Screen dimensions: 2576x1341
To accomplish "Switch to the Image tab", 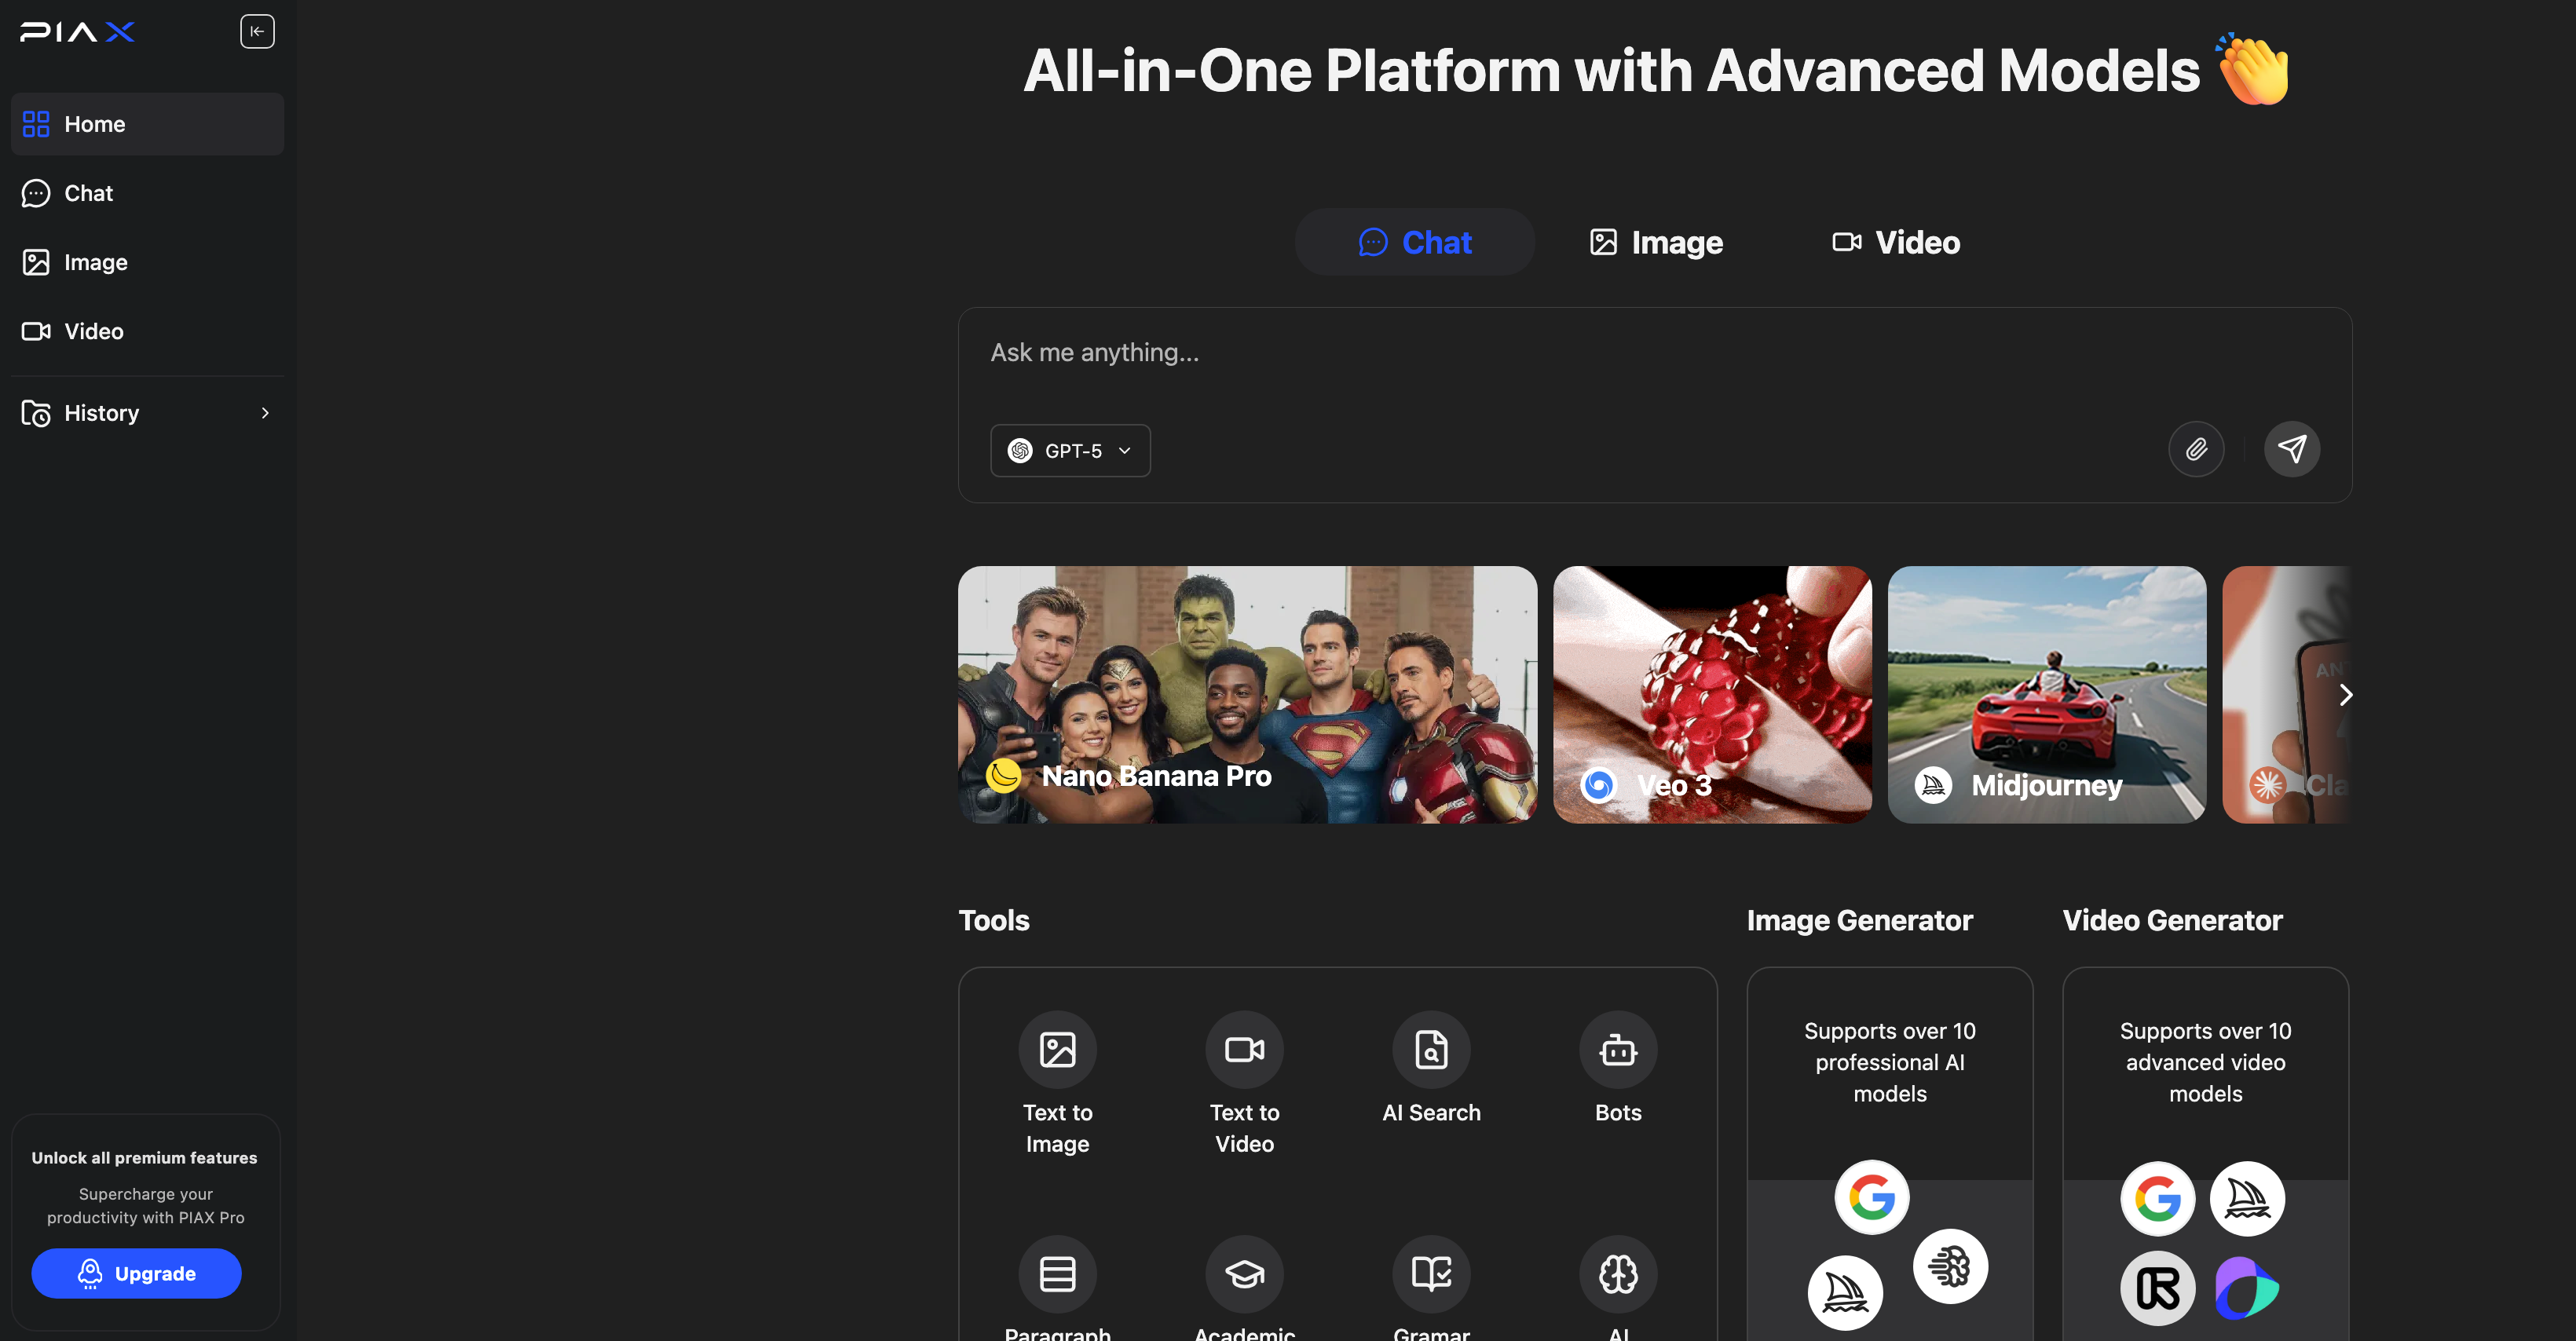I will coord(1656,242).
